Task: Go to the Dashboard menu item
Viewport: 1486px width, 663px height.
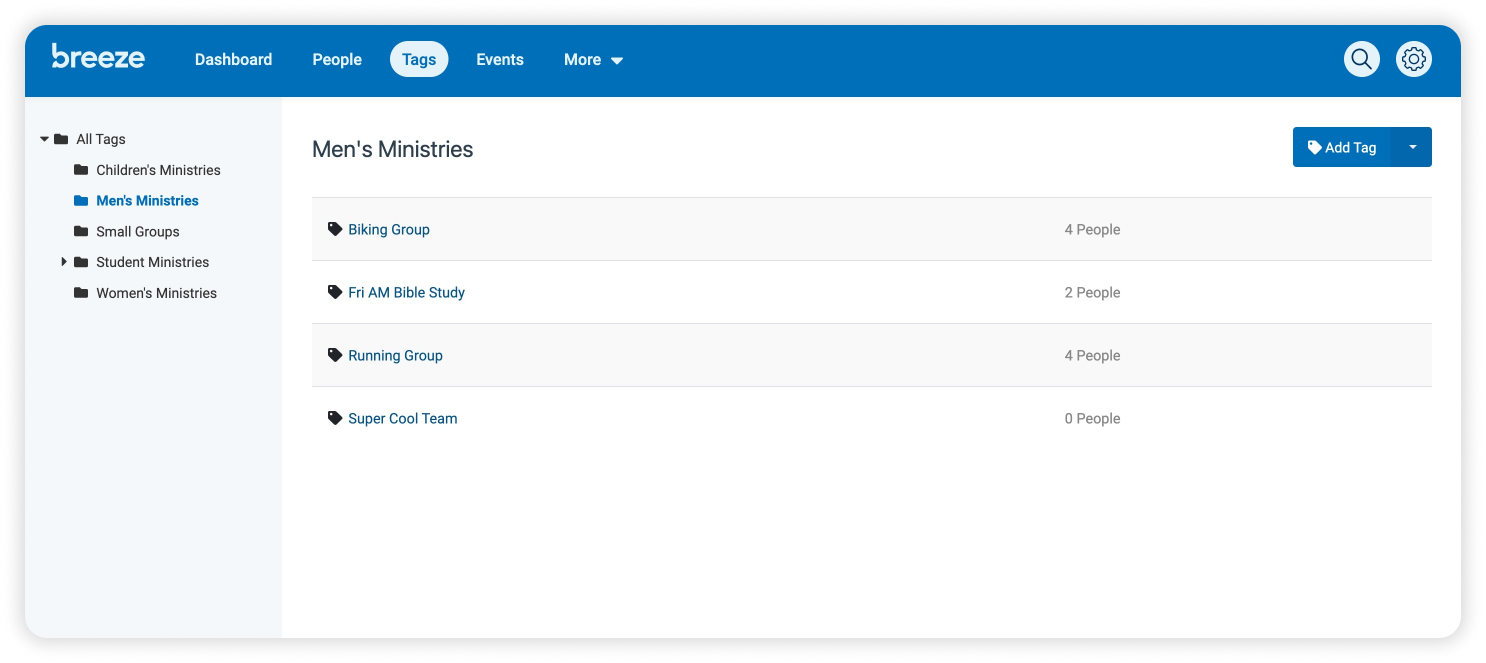Action: tap(233, 59)
